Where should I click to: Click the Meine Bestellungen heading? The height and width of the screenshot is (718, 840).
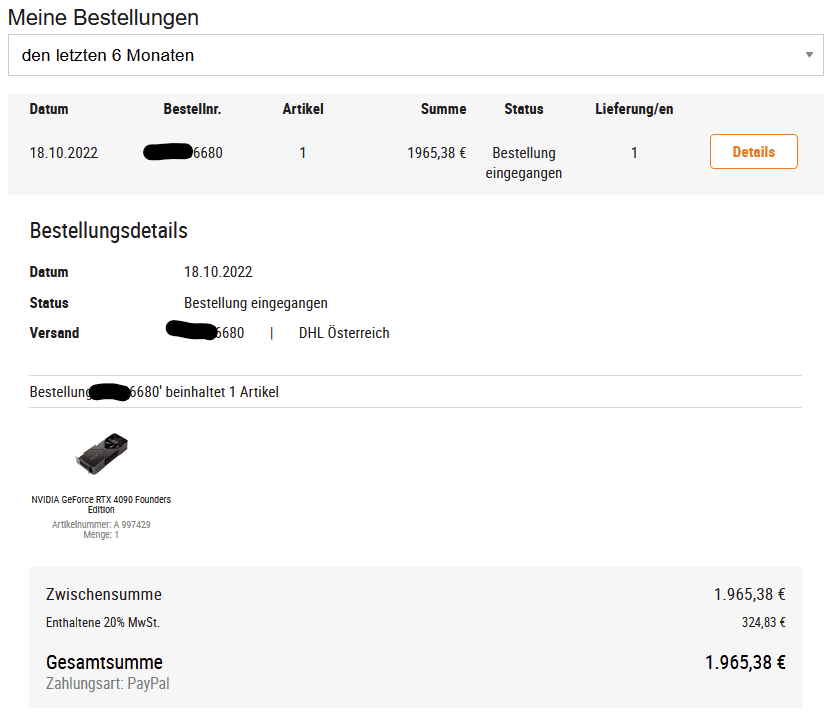[x=103, y=17]
